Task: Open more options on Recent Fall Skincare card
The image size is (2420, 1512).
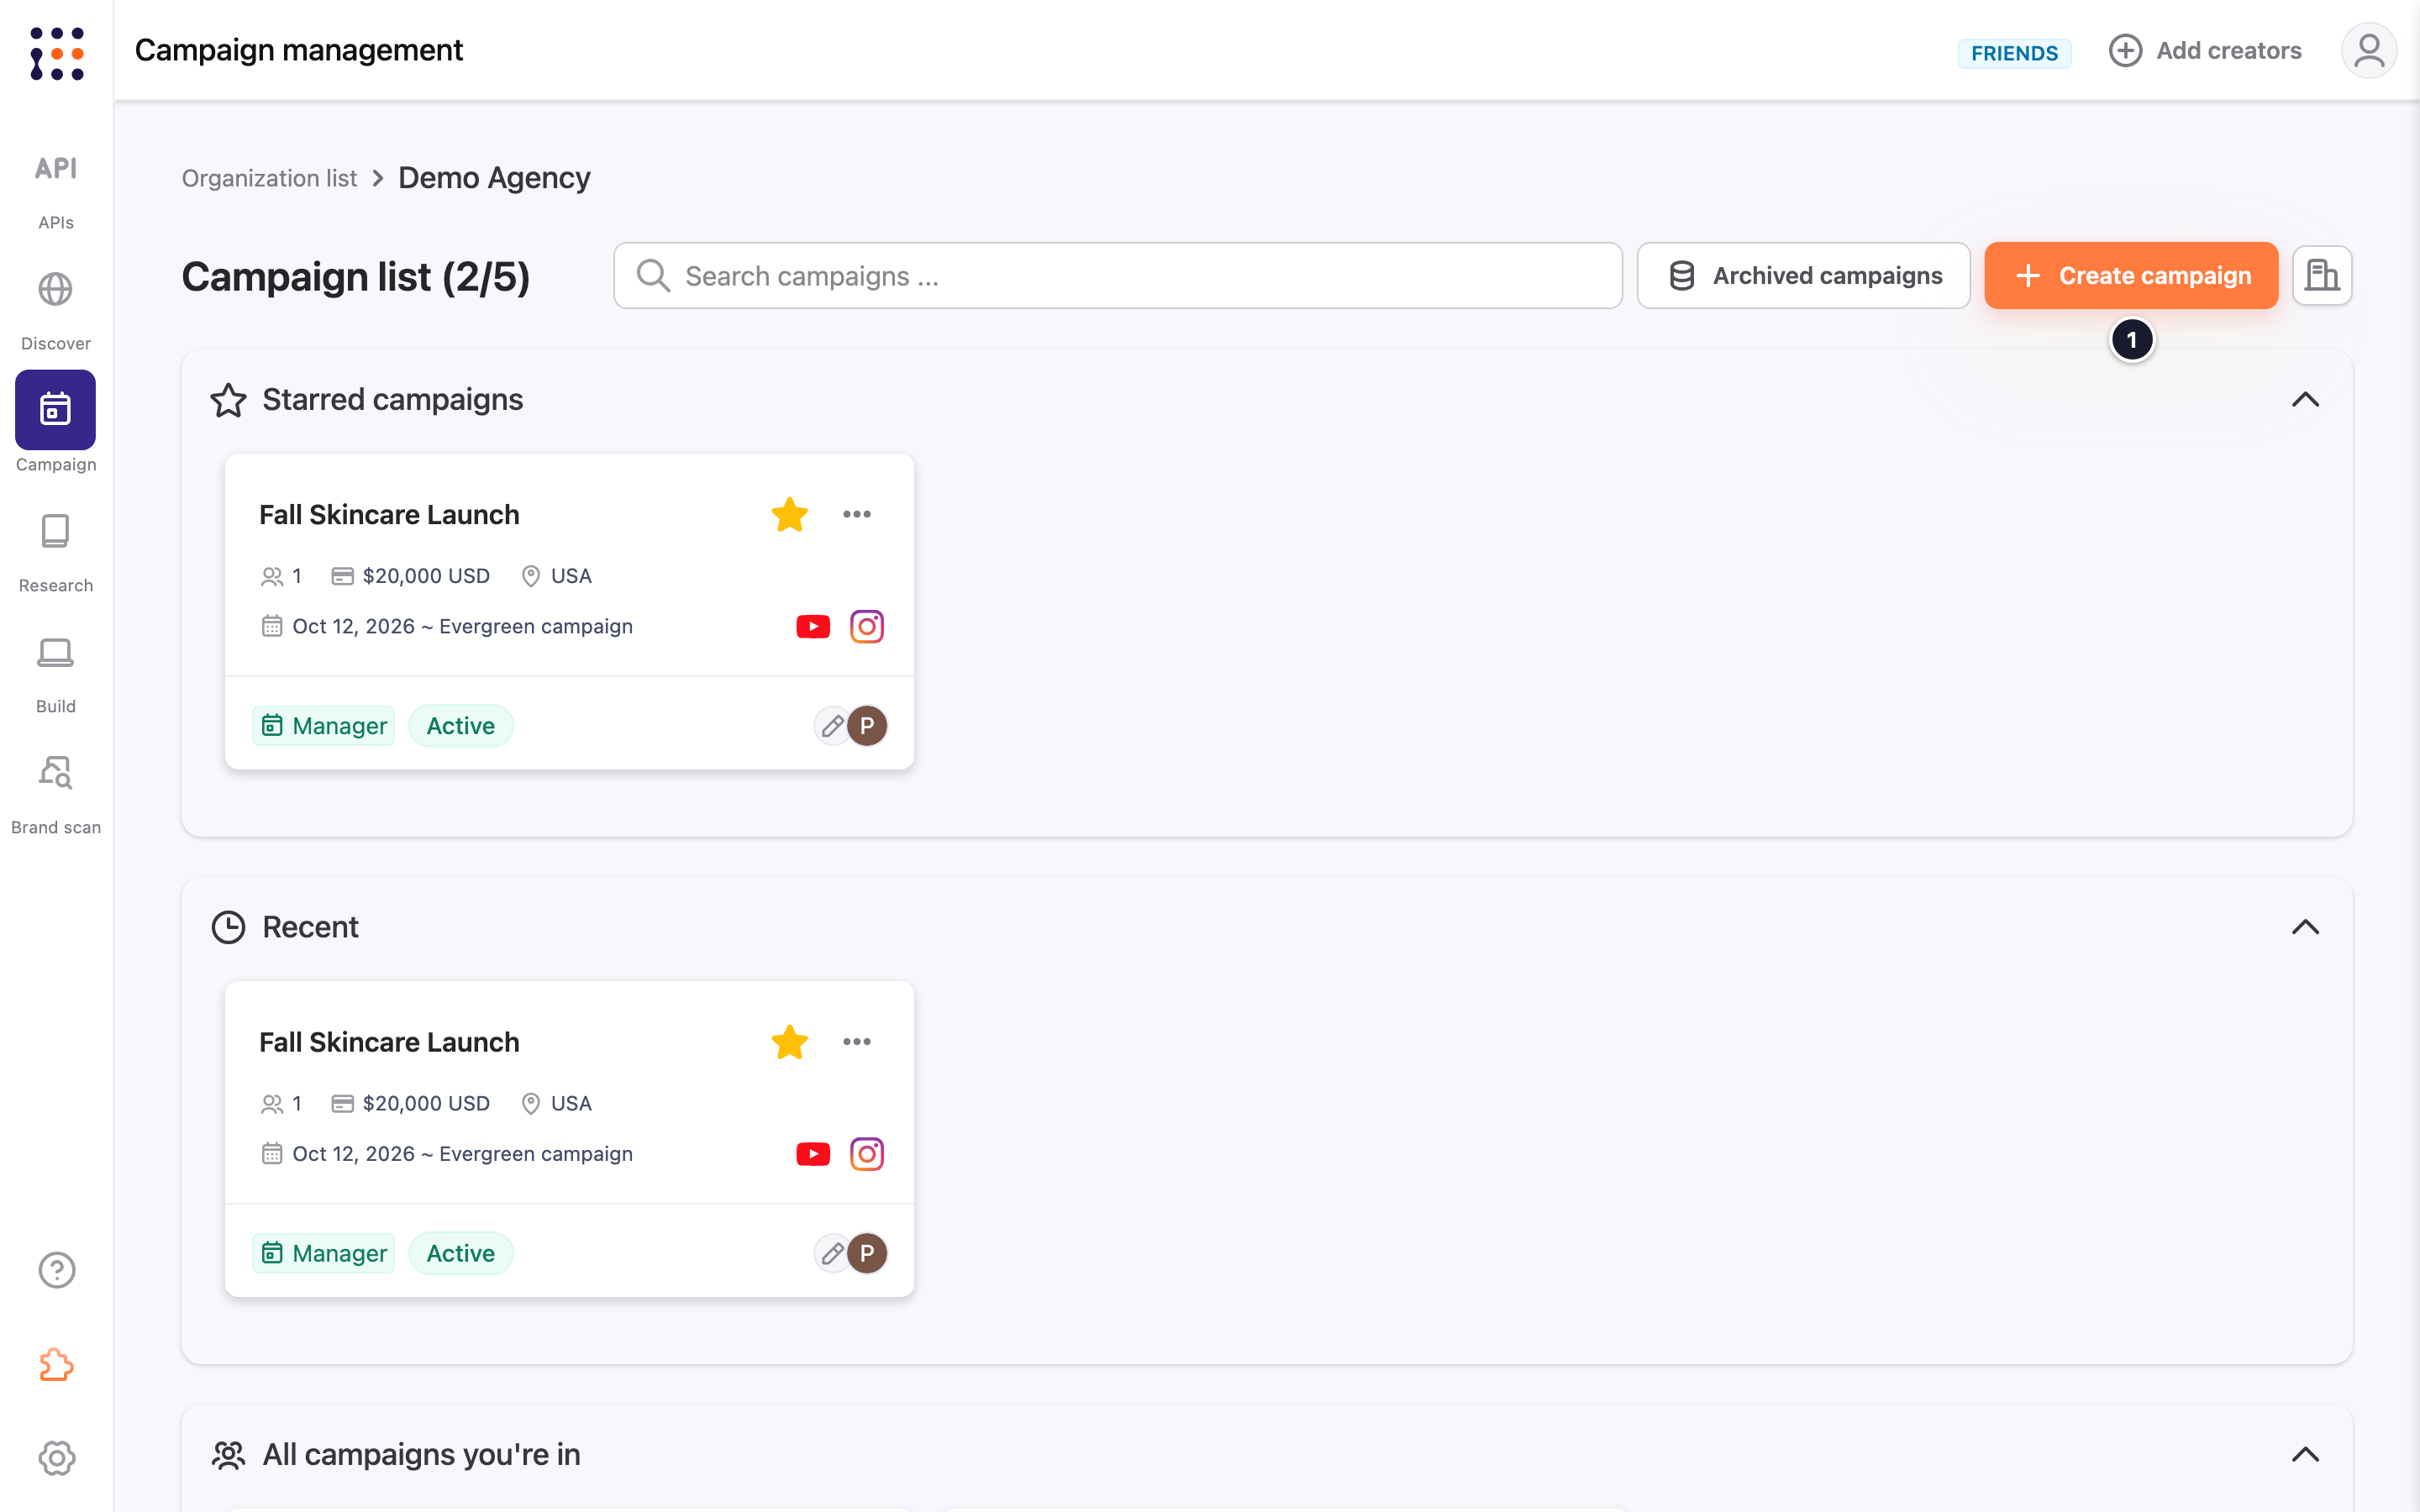Action: [857, 1042]
